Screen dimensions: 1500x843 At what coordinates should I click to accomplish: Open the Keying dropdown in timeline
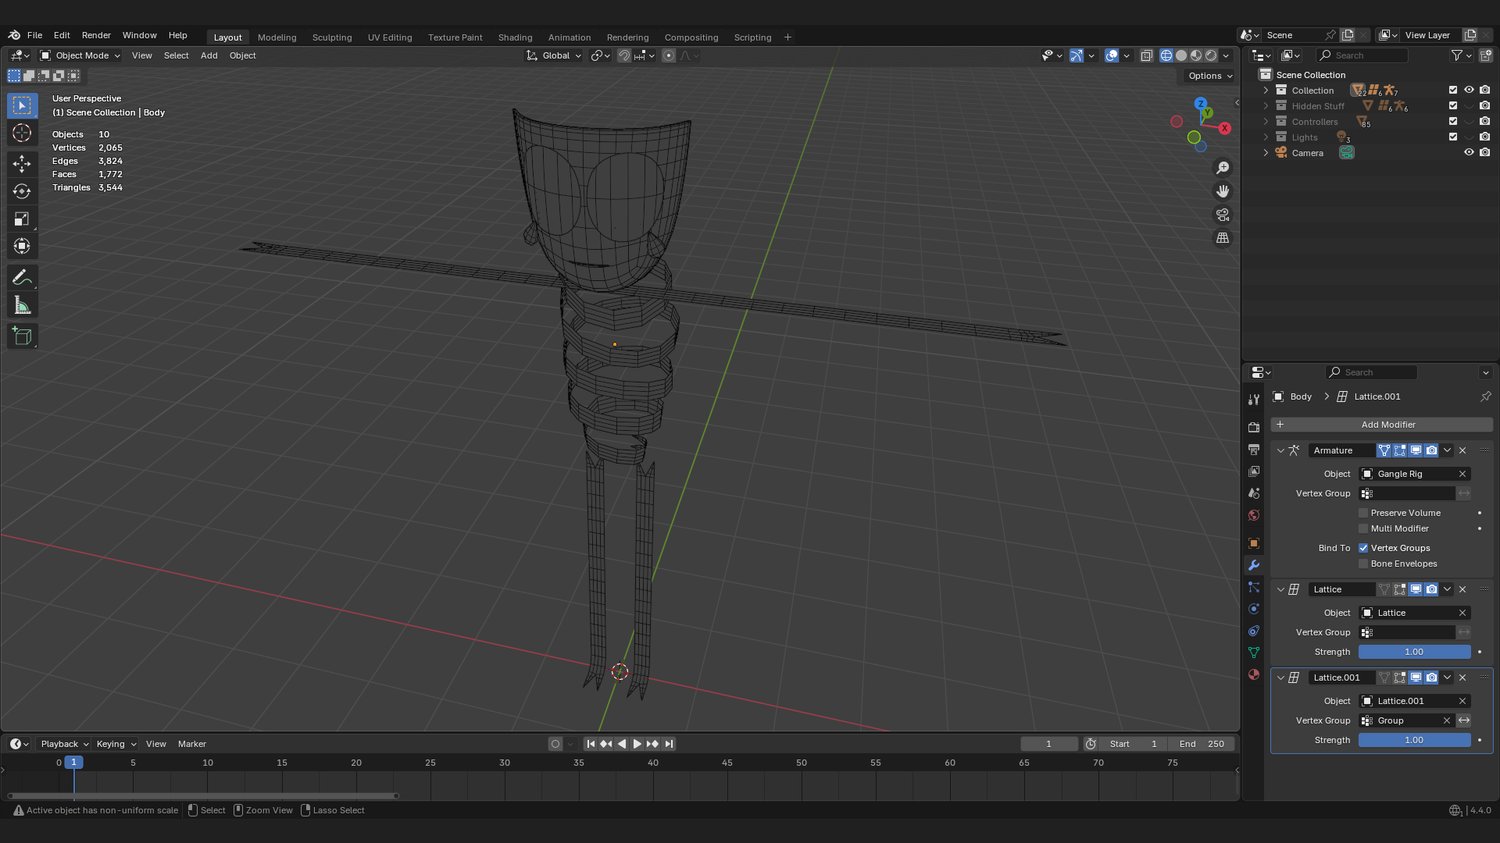pyautogui.click(x=116, y=744)
